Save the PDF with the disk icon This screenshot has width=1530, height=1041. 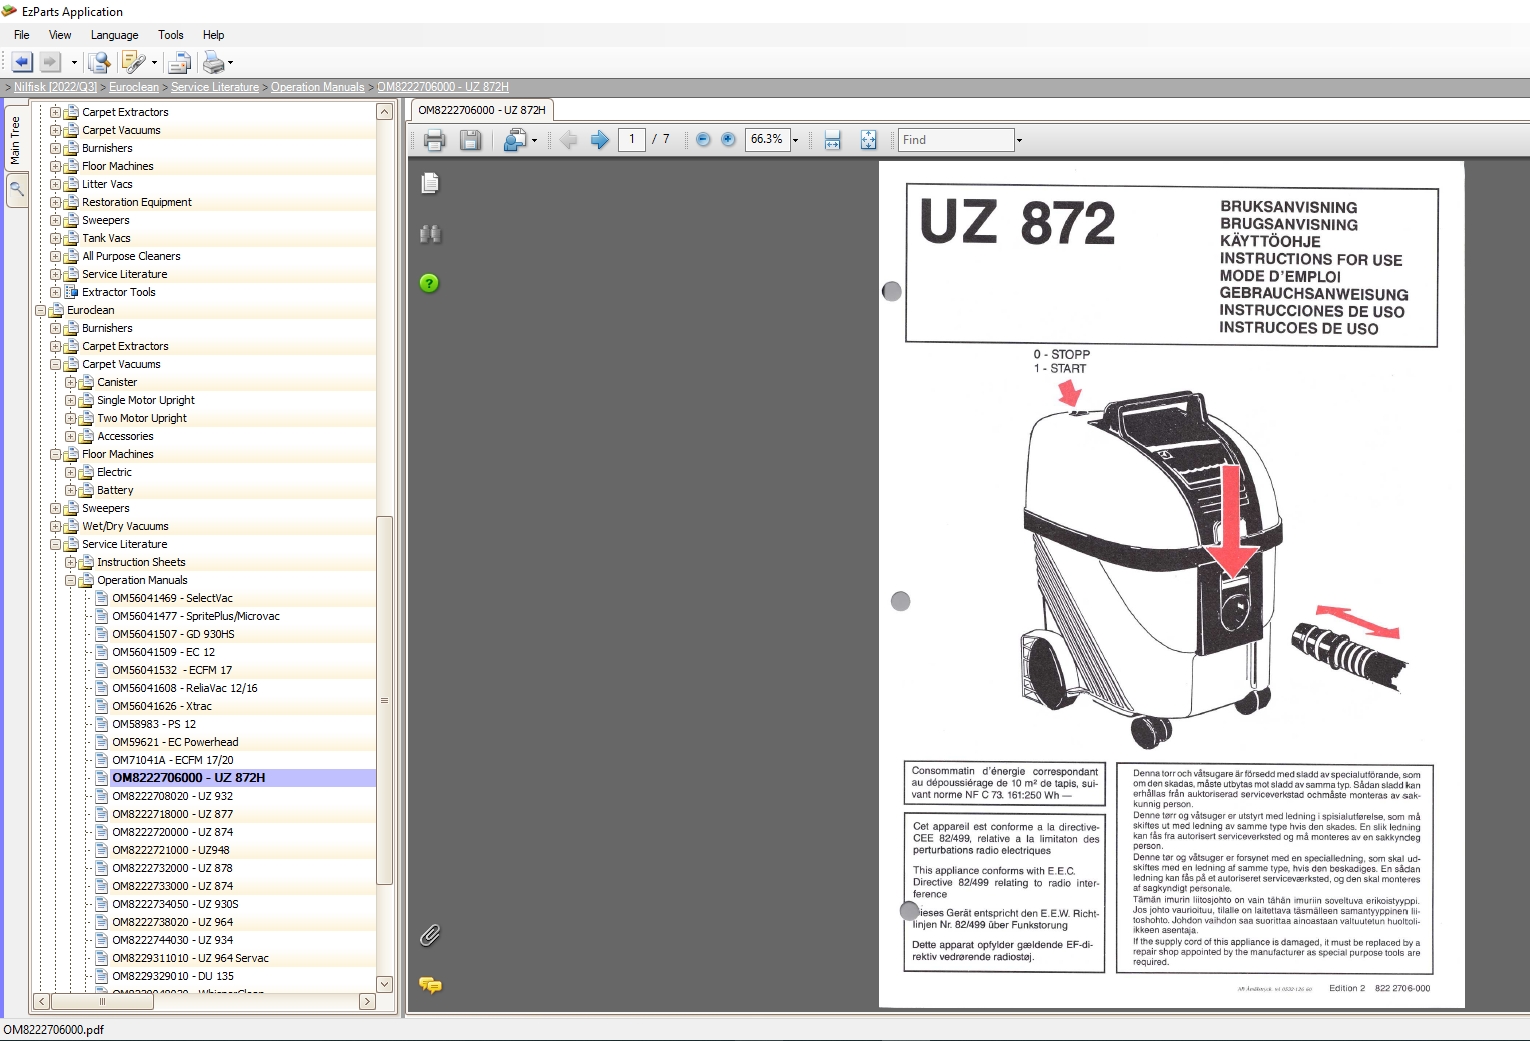tap(470, 140)
